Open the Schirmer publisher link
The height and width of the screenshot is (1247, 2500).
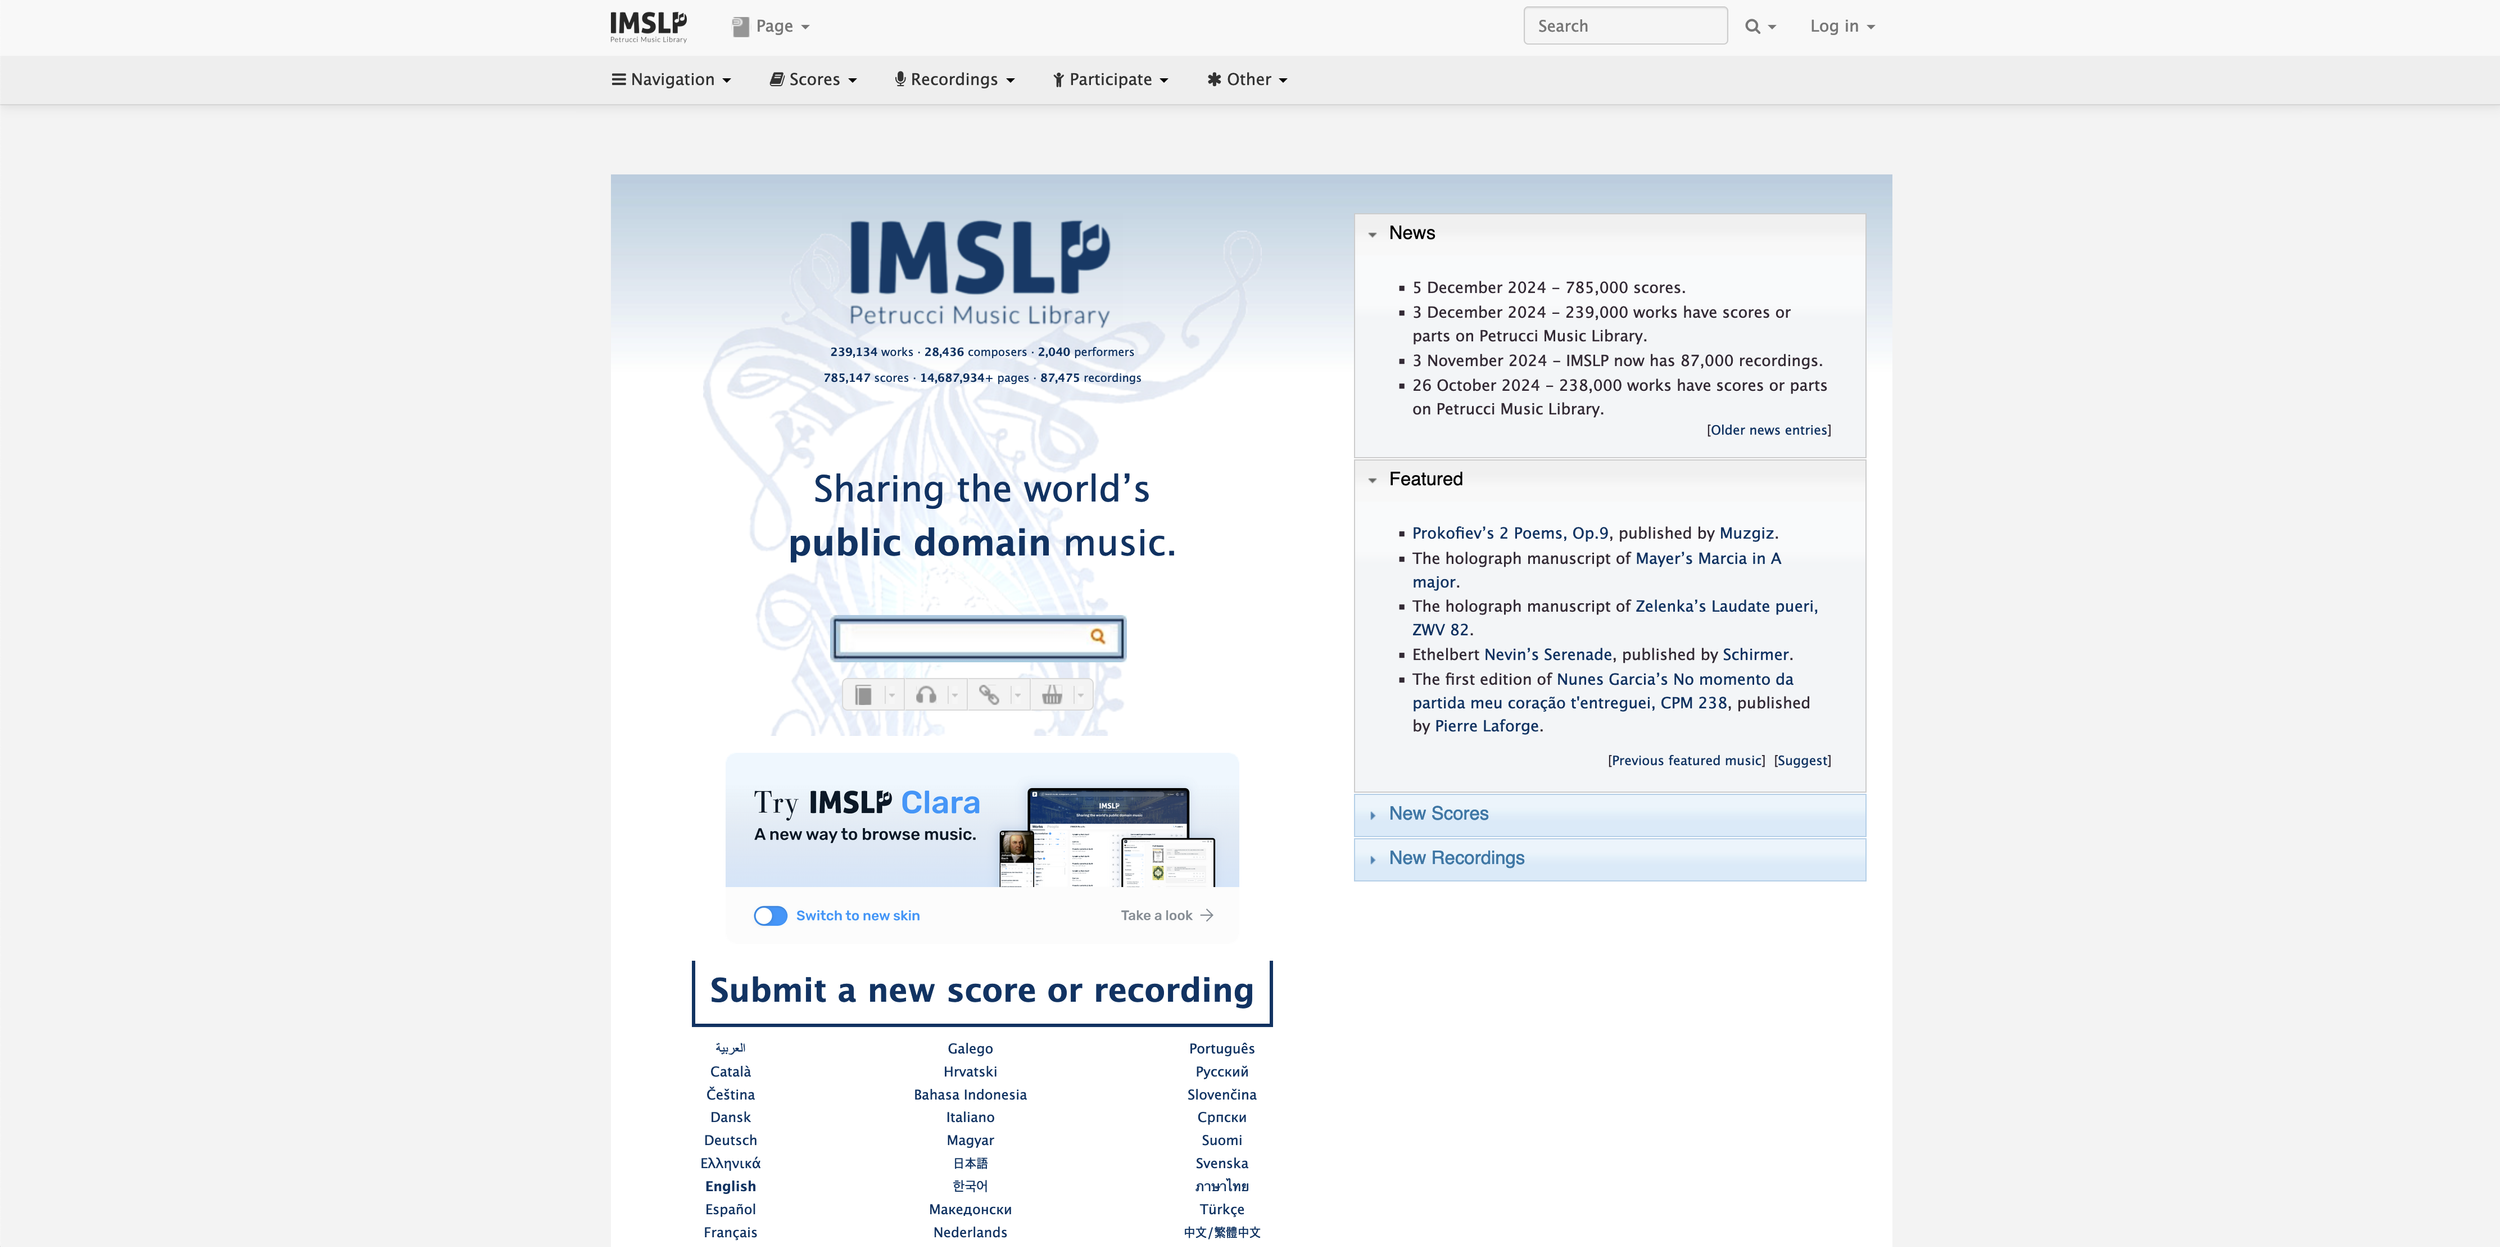[x=1756, y=654]
